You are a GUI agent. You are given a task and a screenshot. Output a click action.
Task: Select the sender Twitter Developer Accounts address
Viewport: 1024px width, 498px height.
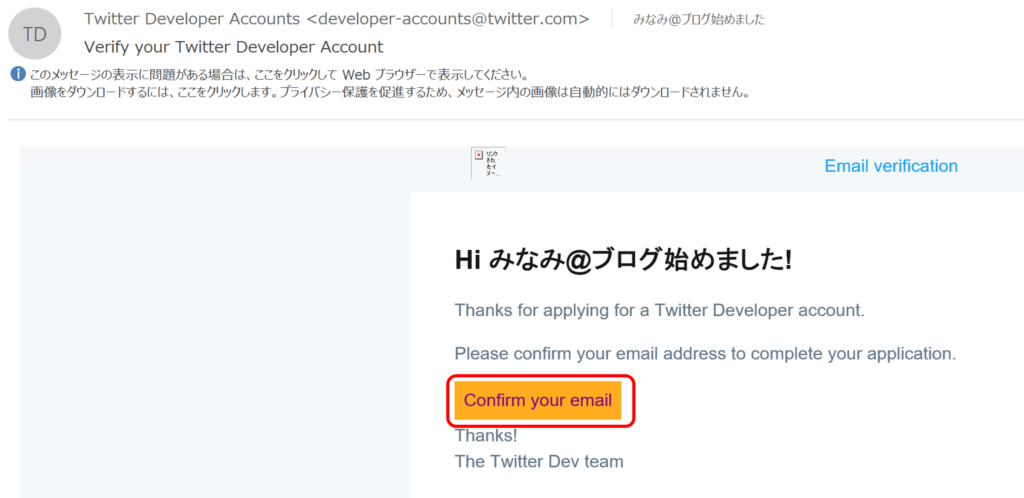tap(336, 20)
